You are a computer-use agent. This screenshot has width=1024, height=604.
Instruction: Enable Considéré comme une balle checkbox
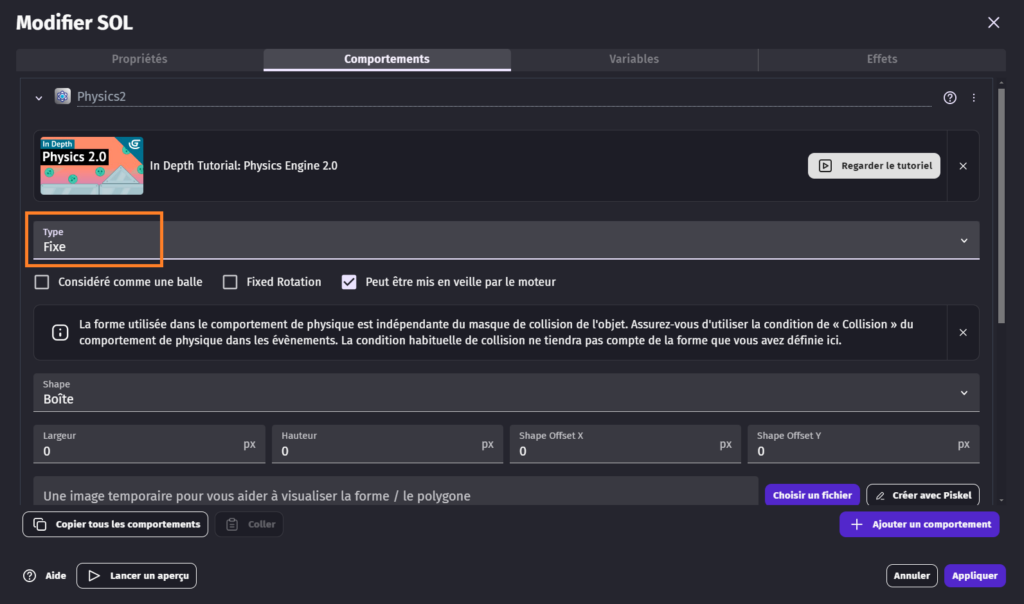[x=42, y=282]
